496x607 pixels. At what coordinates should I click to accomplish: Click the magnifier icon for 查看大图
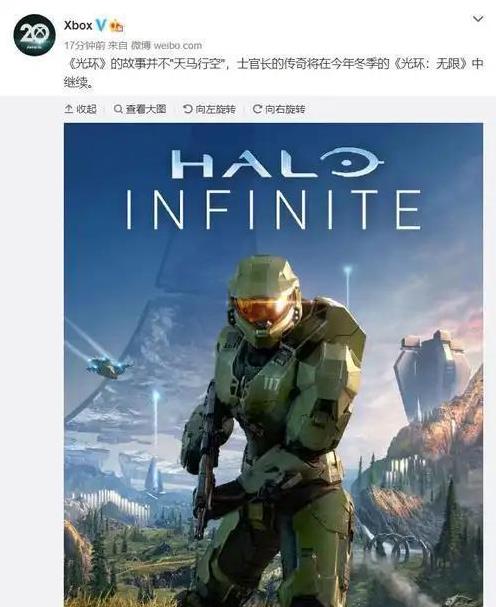click(x=118, y=109)
